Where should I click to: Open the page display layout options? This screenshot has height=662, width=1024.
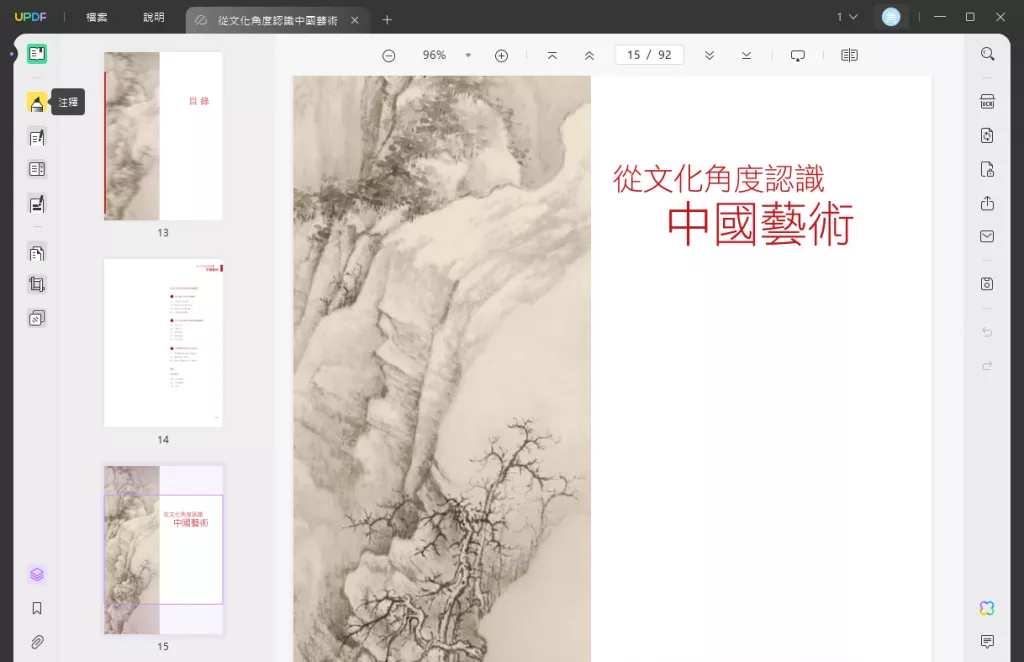coord(850,55)
